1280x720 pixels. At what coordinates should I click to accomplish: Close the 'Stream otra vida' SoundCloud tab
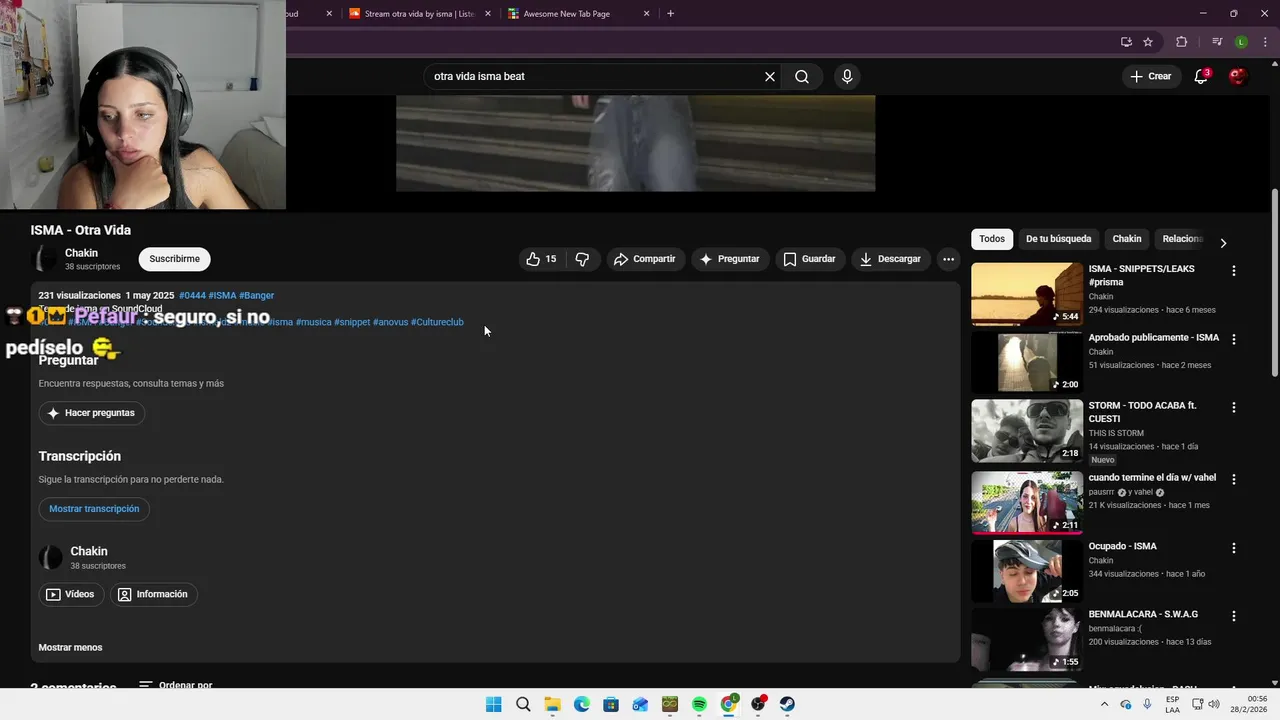pos(488,14)
